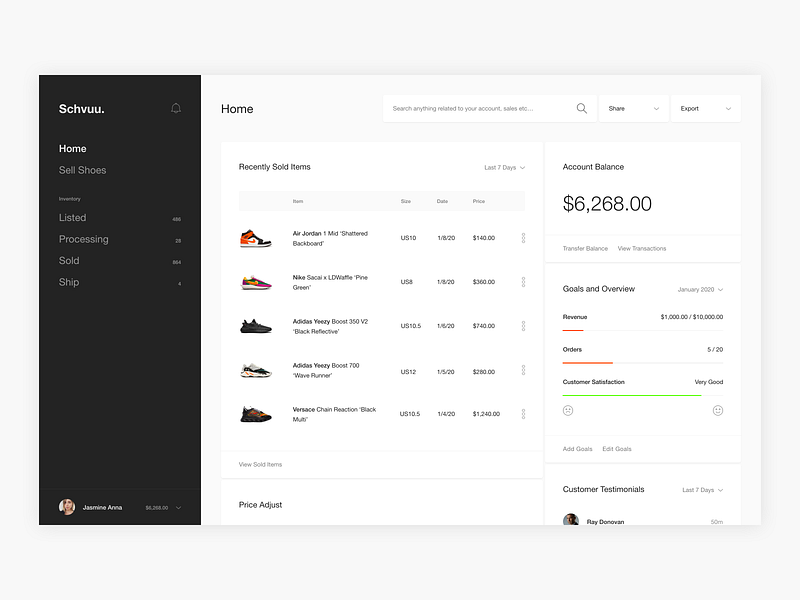
Task: Change Customer Testimonials Last 7 Days filter
Action: pyautogui.click(x=703, y=490)
